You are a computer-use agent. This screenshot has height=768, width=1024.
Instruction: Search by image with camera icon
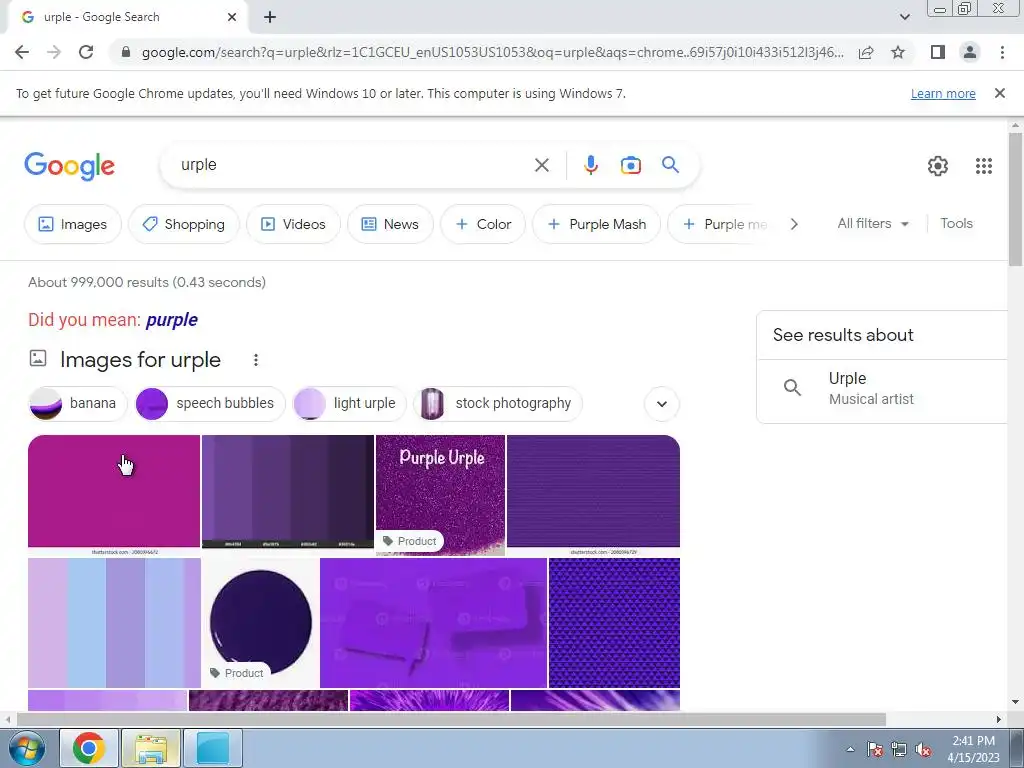click(x=630, y=165)
